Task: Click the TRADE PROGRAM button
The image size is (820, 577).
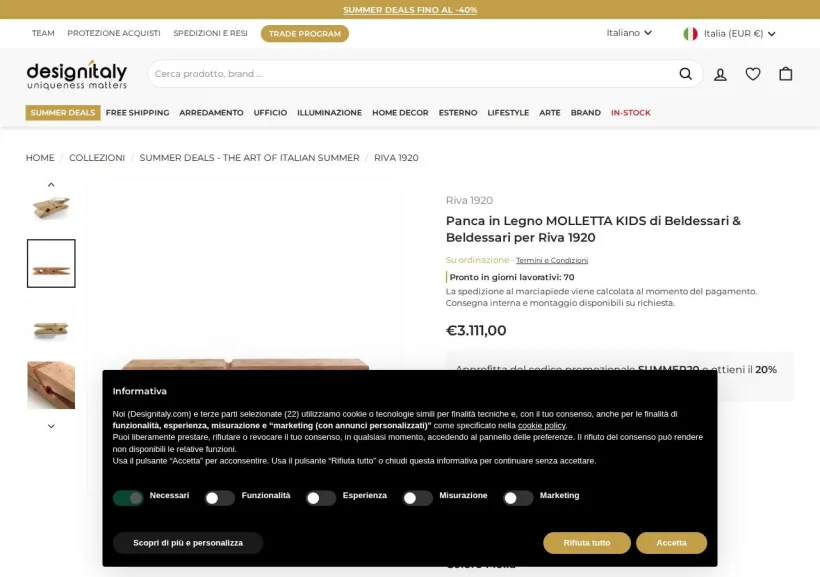Action: pyautogui.click(x=305, y=33)
